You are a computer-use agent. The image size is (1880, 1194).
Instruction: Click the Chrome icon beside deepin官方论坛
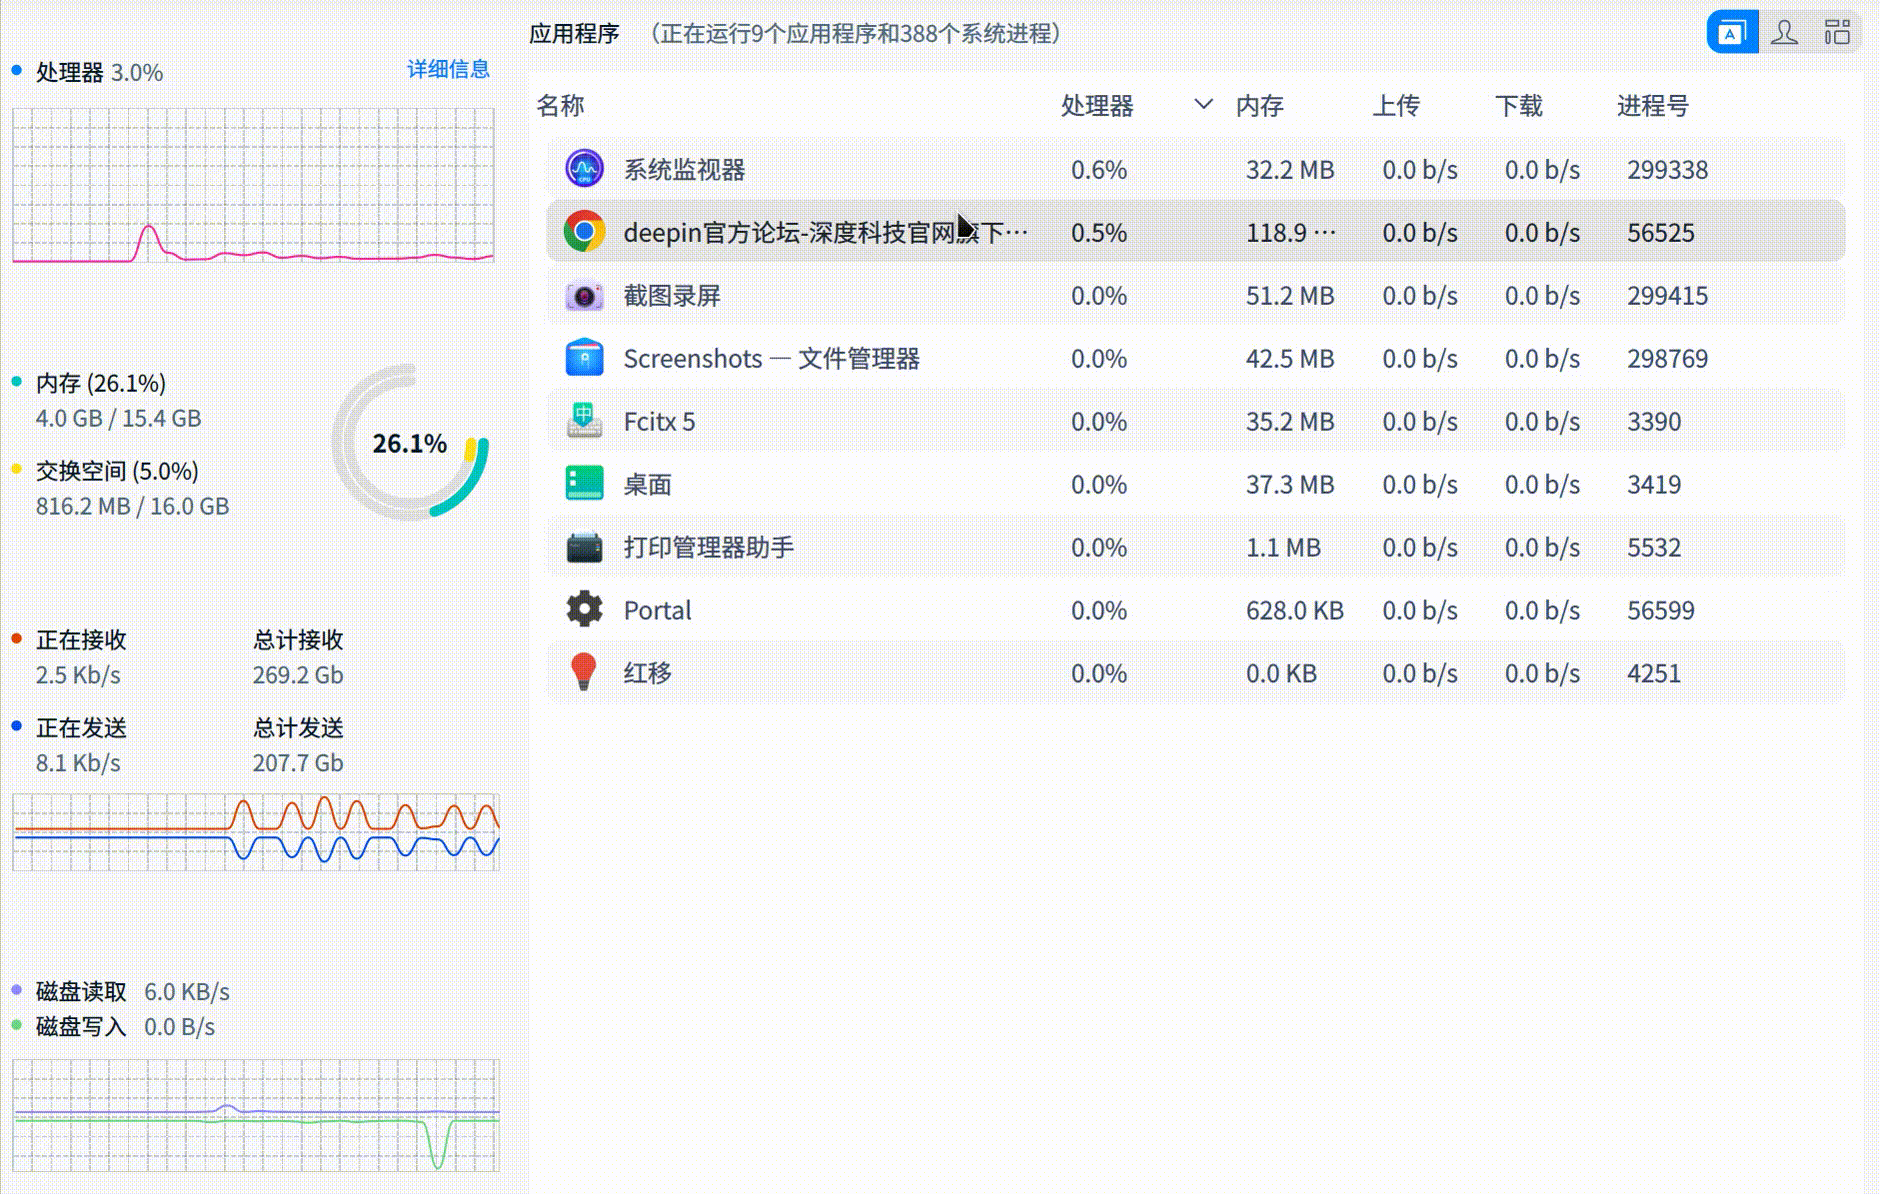click(583, 231)
